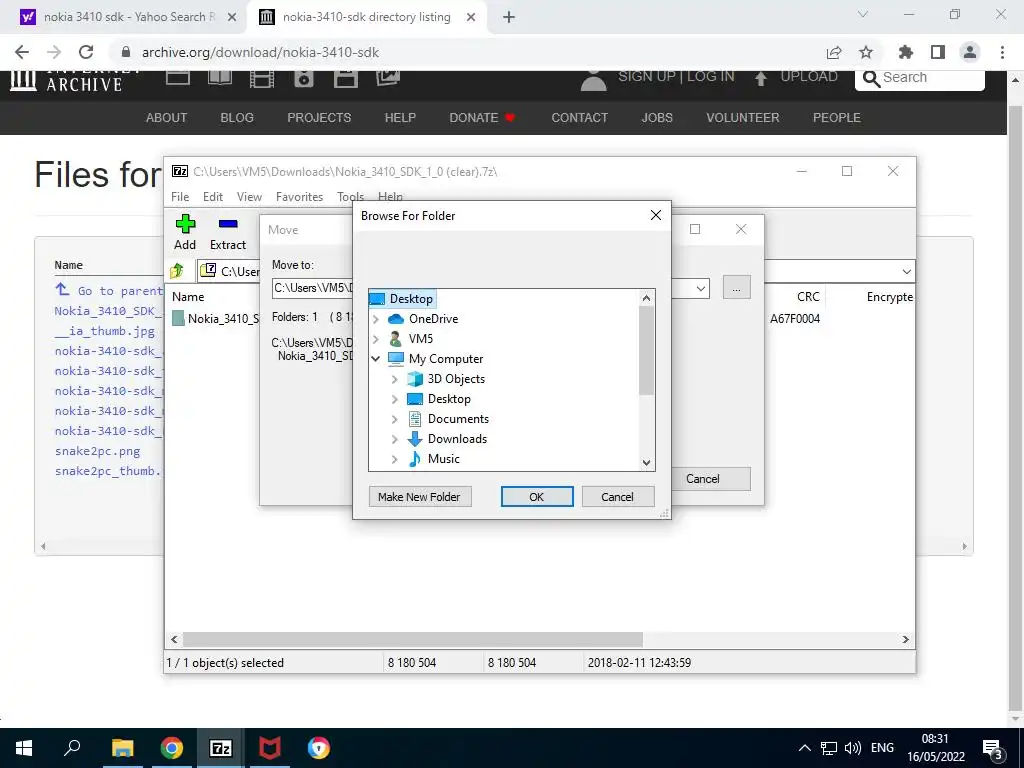Image resolution: width=1024 pixels, height=768 pixels.
Task: Click the Name column header in 7-Zip
Action: click(x=188, y=296)
